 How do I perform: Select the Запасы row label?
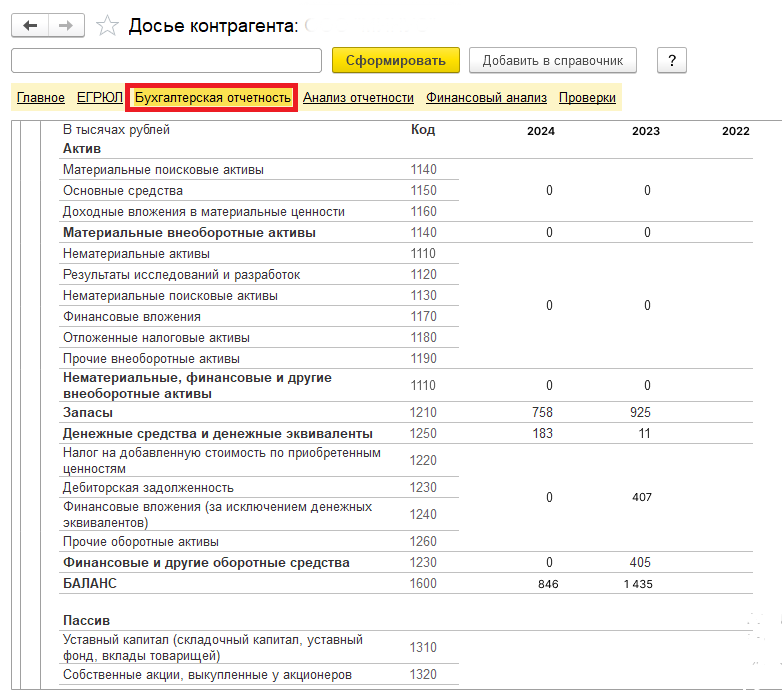click(x=88, y=412)
